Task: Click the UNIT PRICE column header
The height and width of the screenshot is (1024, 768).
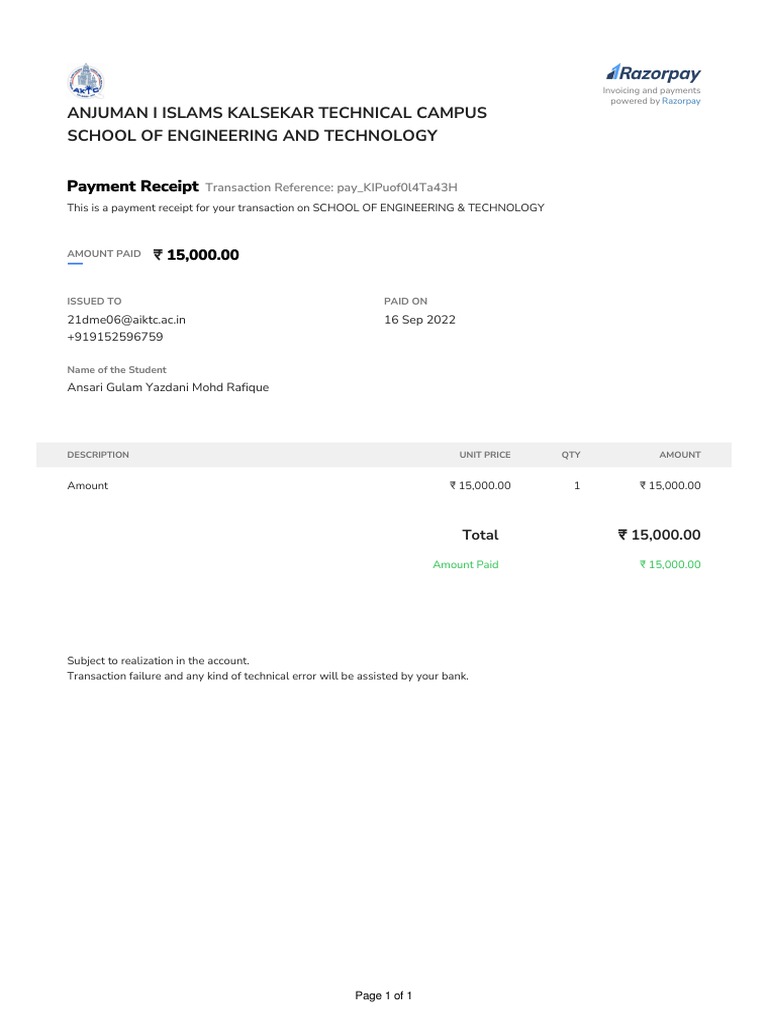Action: pyautogui.click(x=485, y=455)
